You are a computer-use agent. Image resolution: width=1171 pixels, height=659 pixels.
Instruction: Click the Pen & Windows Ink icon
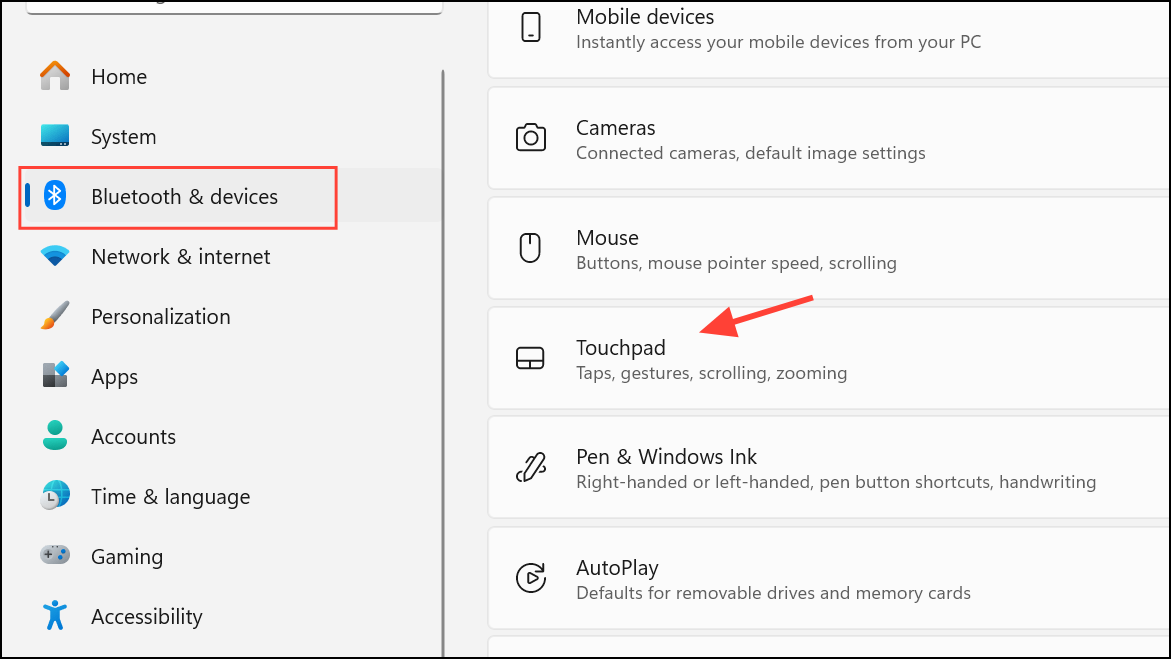531,467
